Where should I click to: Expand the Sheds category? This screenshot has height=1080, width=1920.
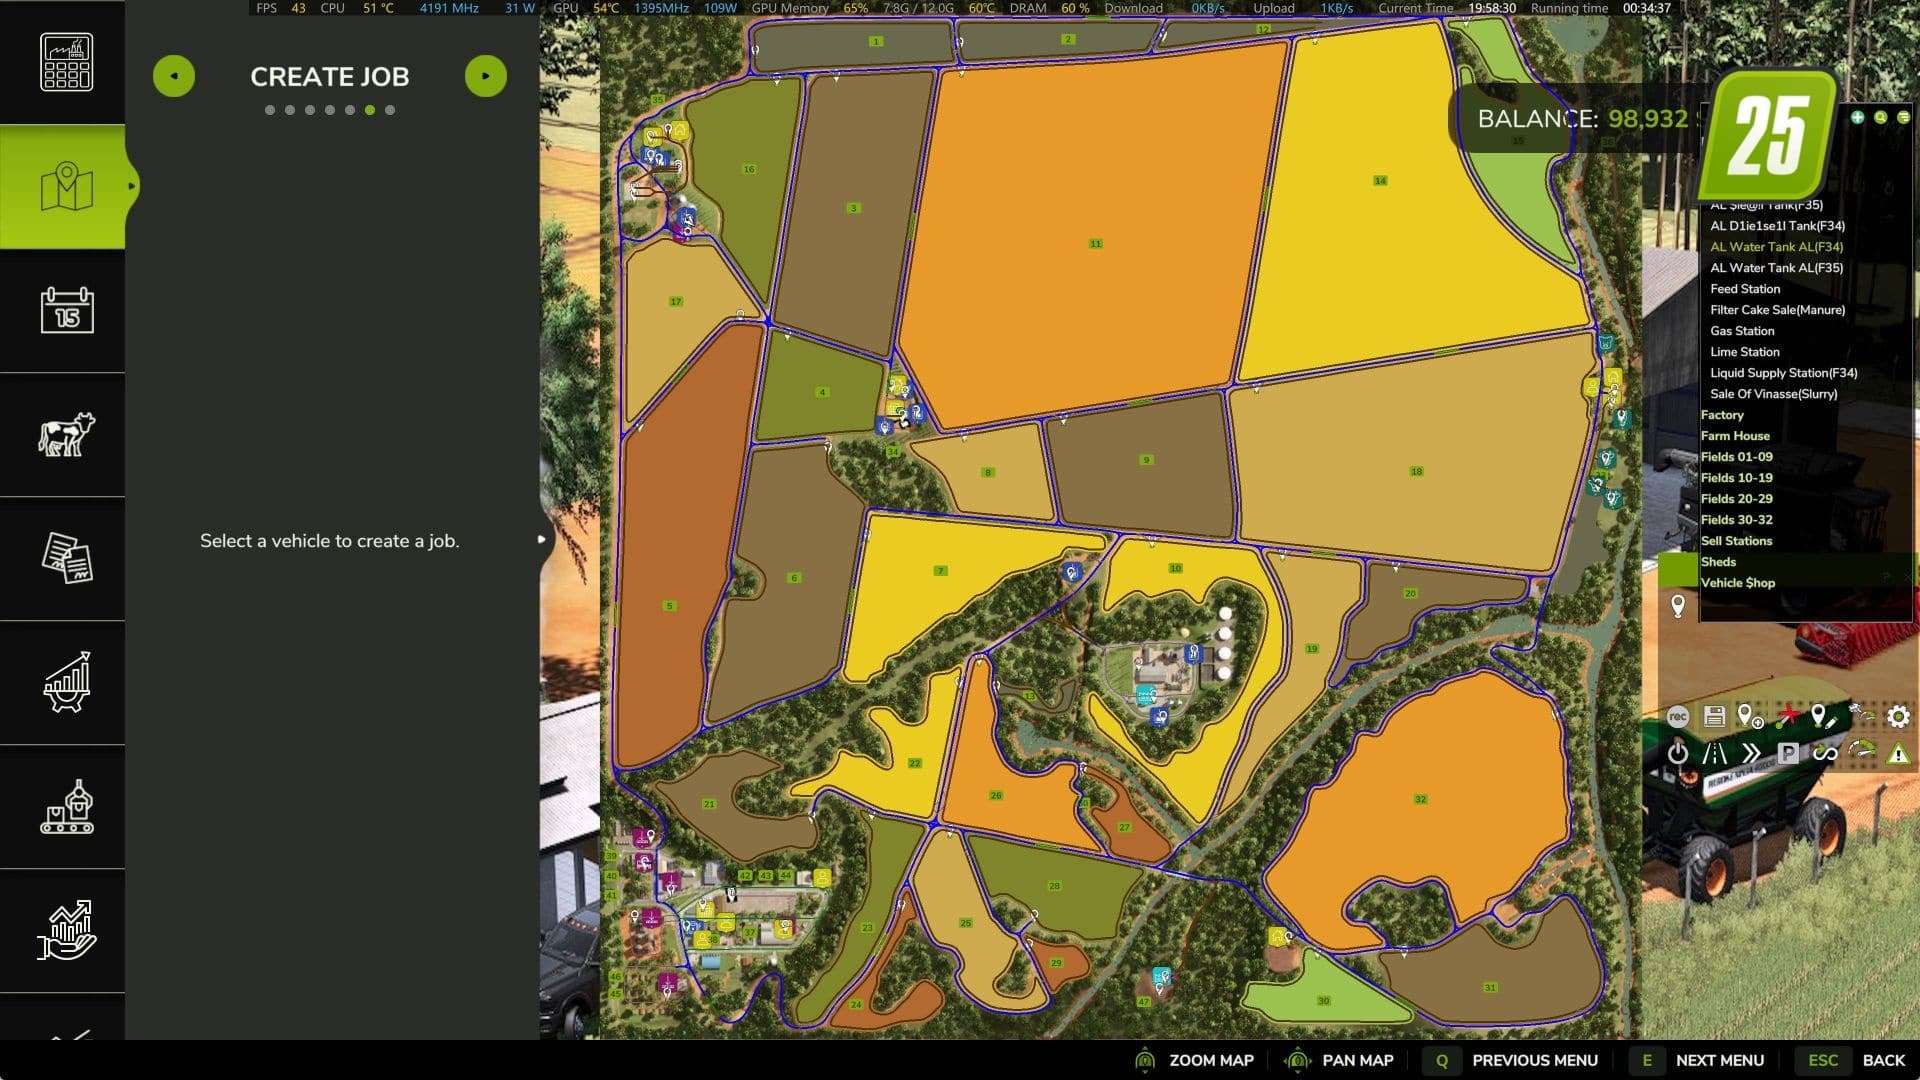tap(1718, 562)
